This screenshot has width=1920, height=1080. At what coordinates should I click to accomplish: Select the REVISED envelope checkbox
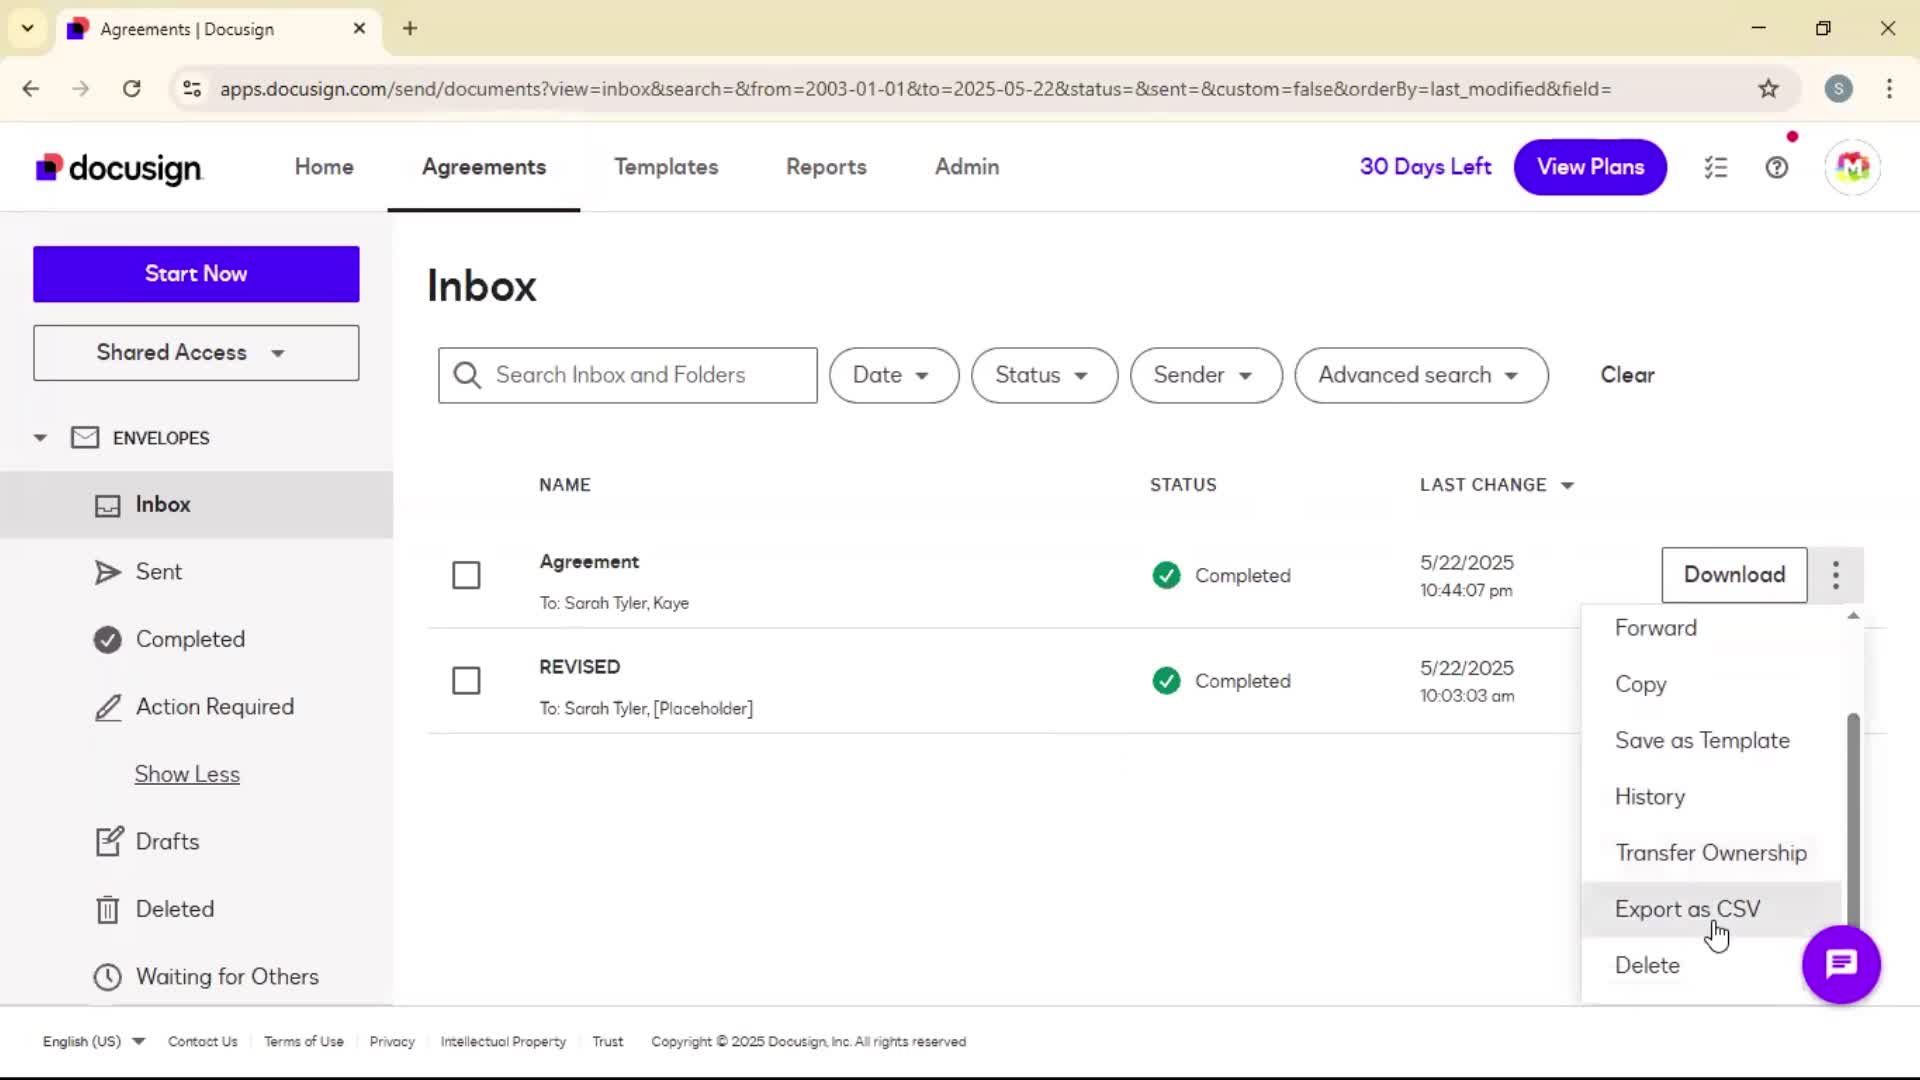[x=466, y=681]
